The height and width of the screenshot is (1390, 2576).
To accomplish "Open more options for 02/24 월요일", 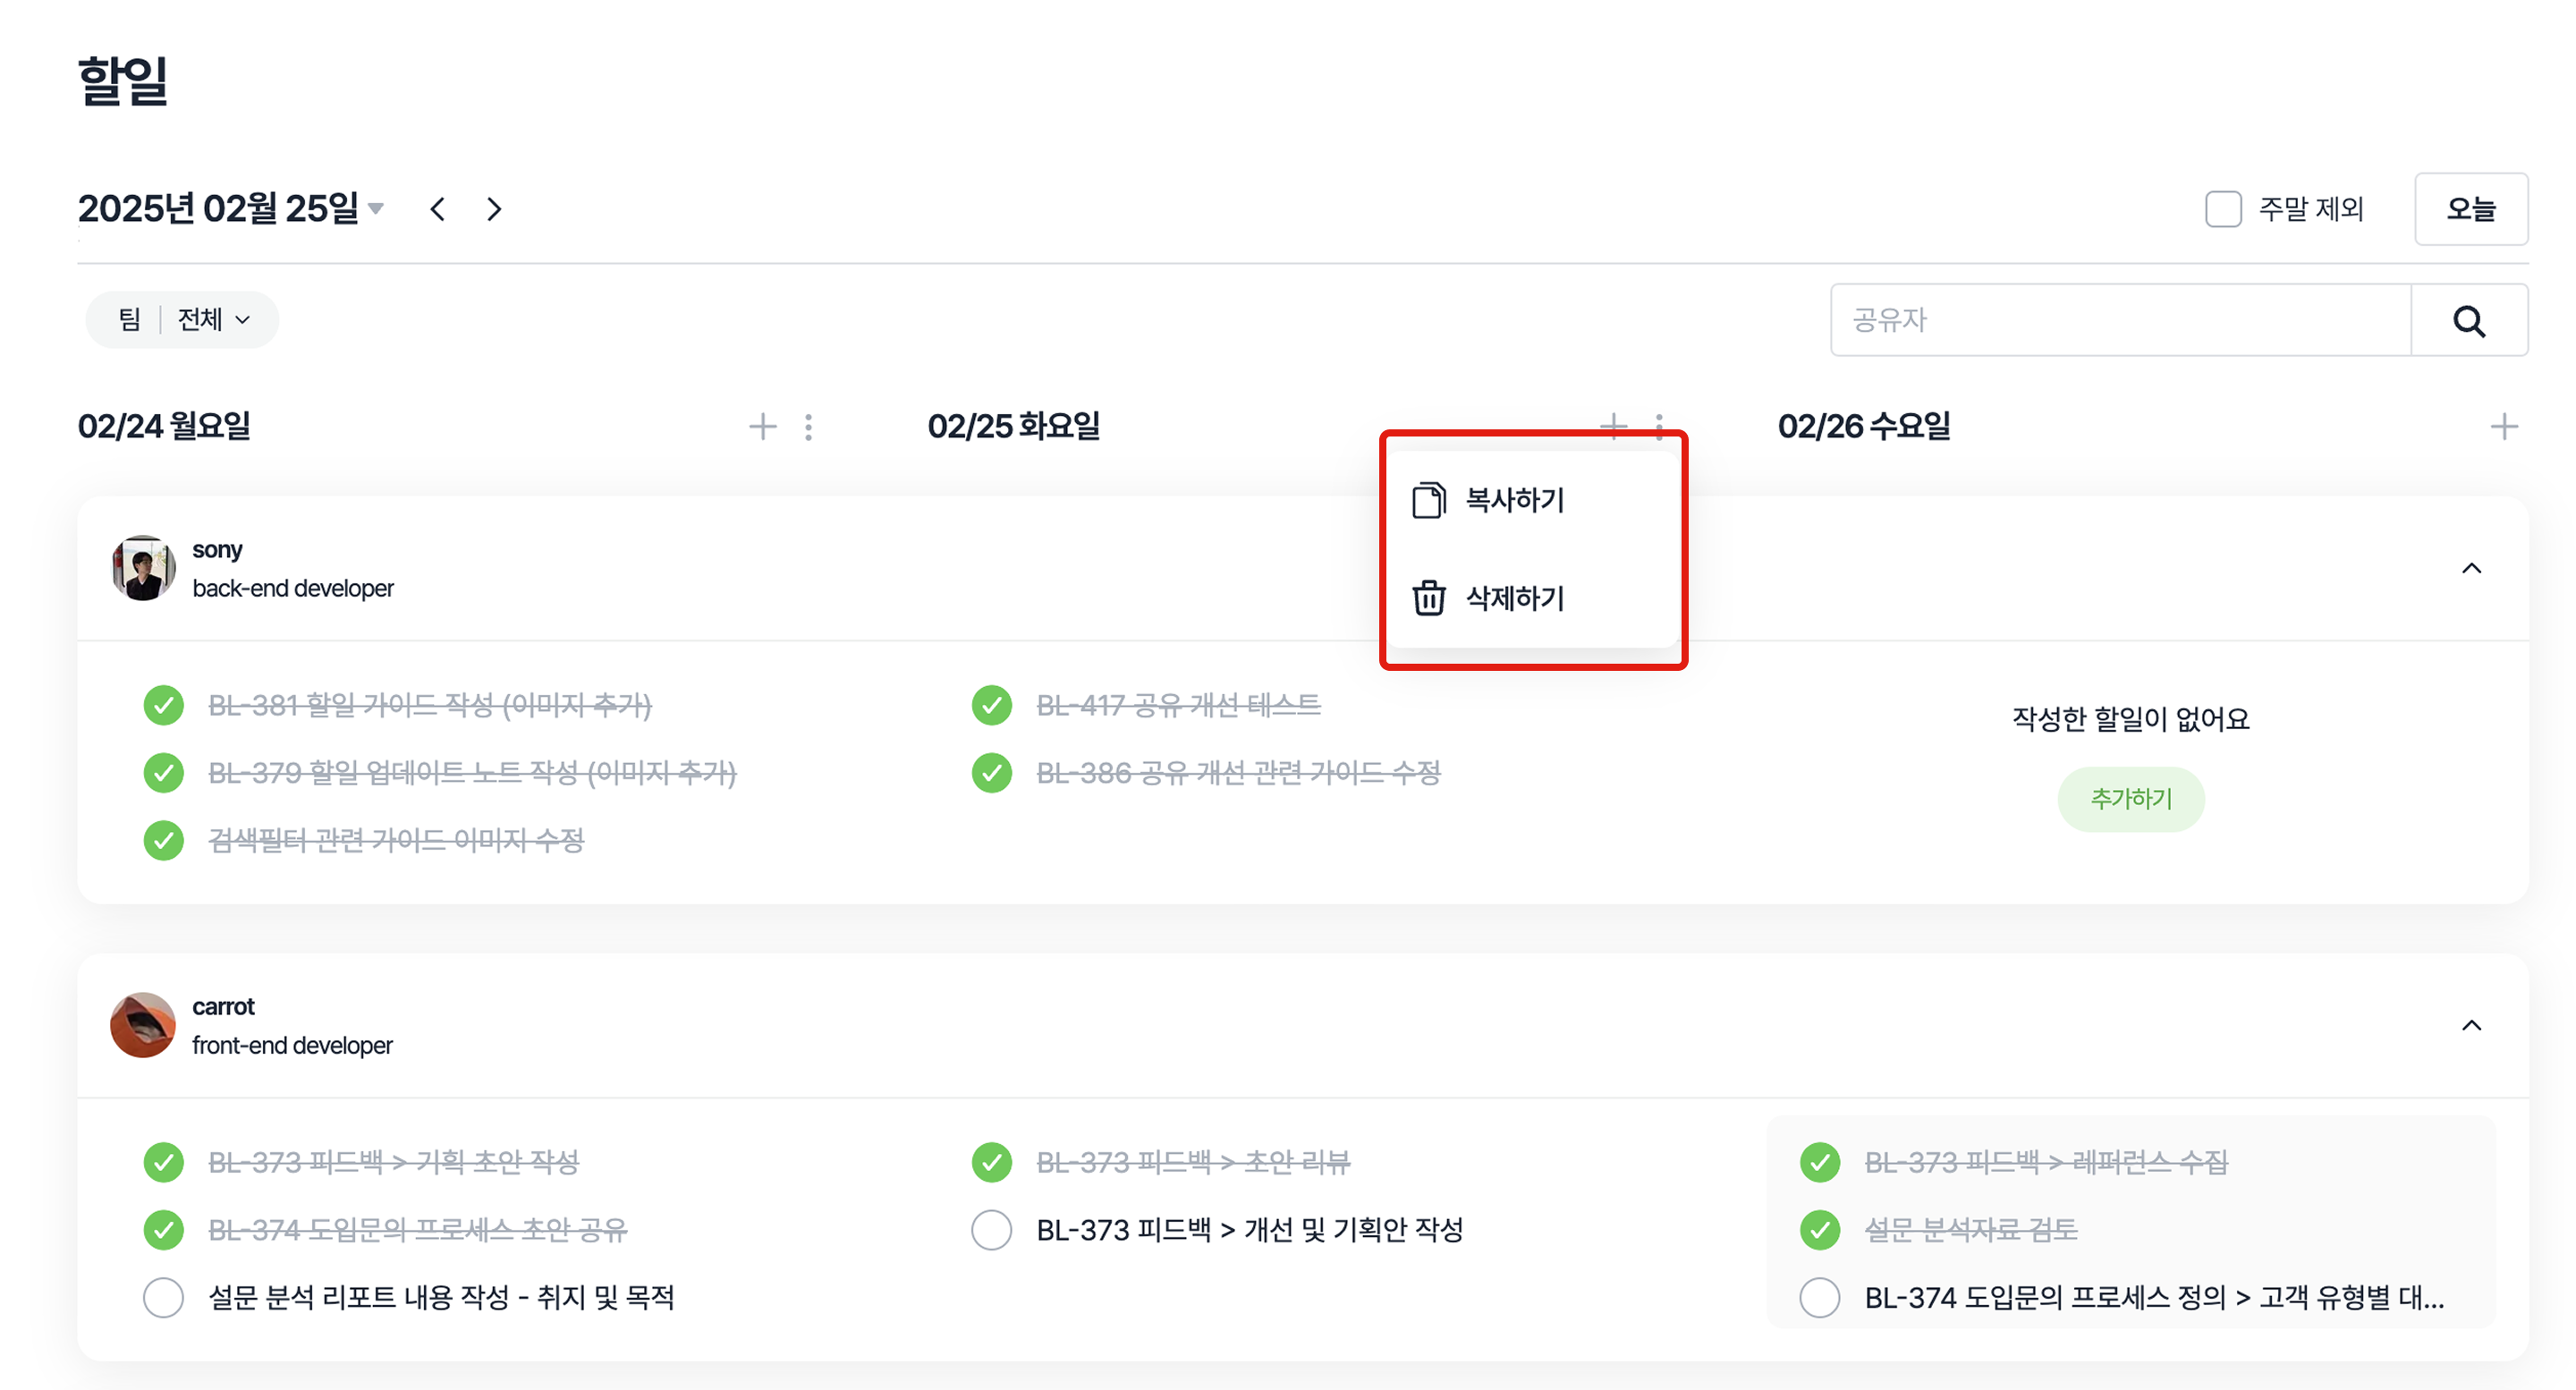I will pyautogui.click(x=808, y=427).
